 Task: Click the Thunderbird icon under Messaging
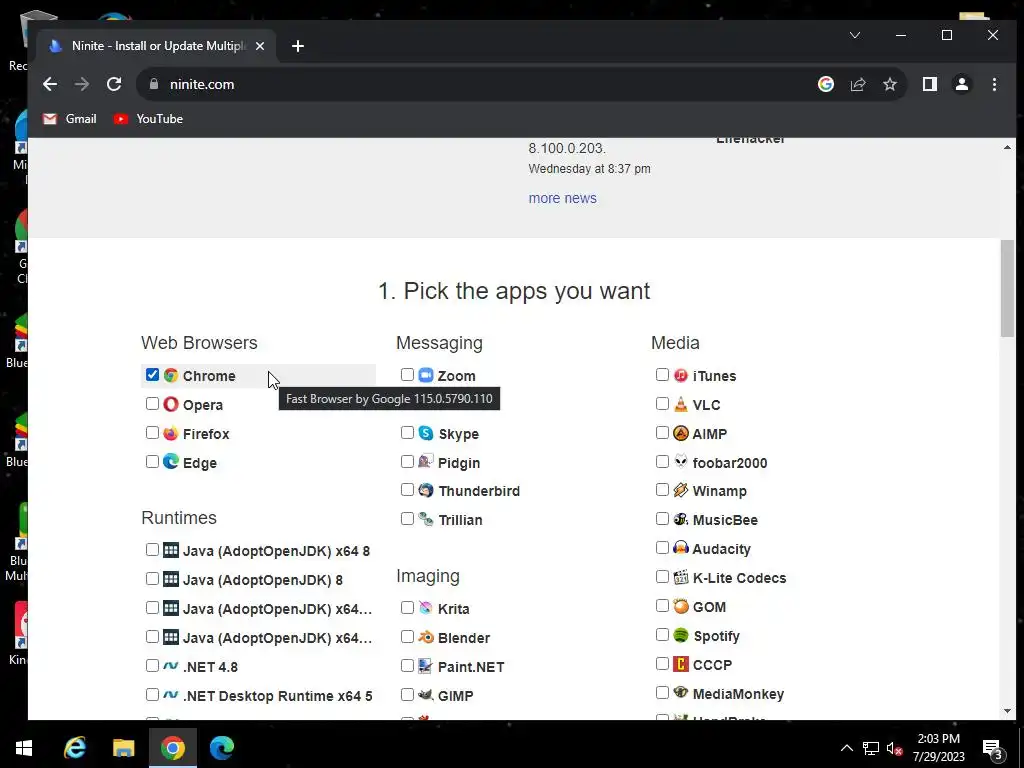(426, 490)
